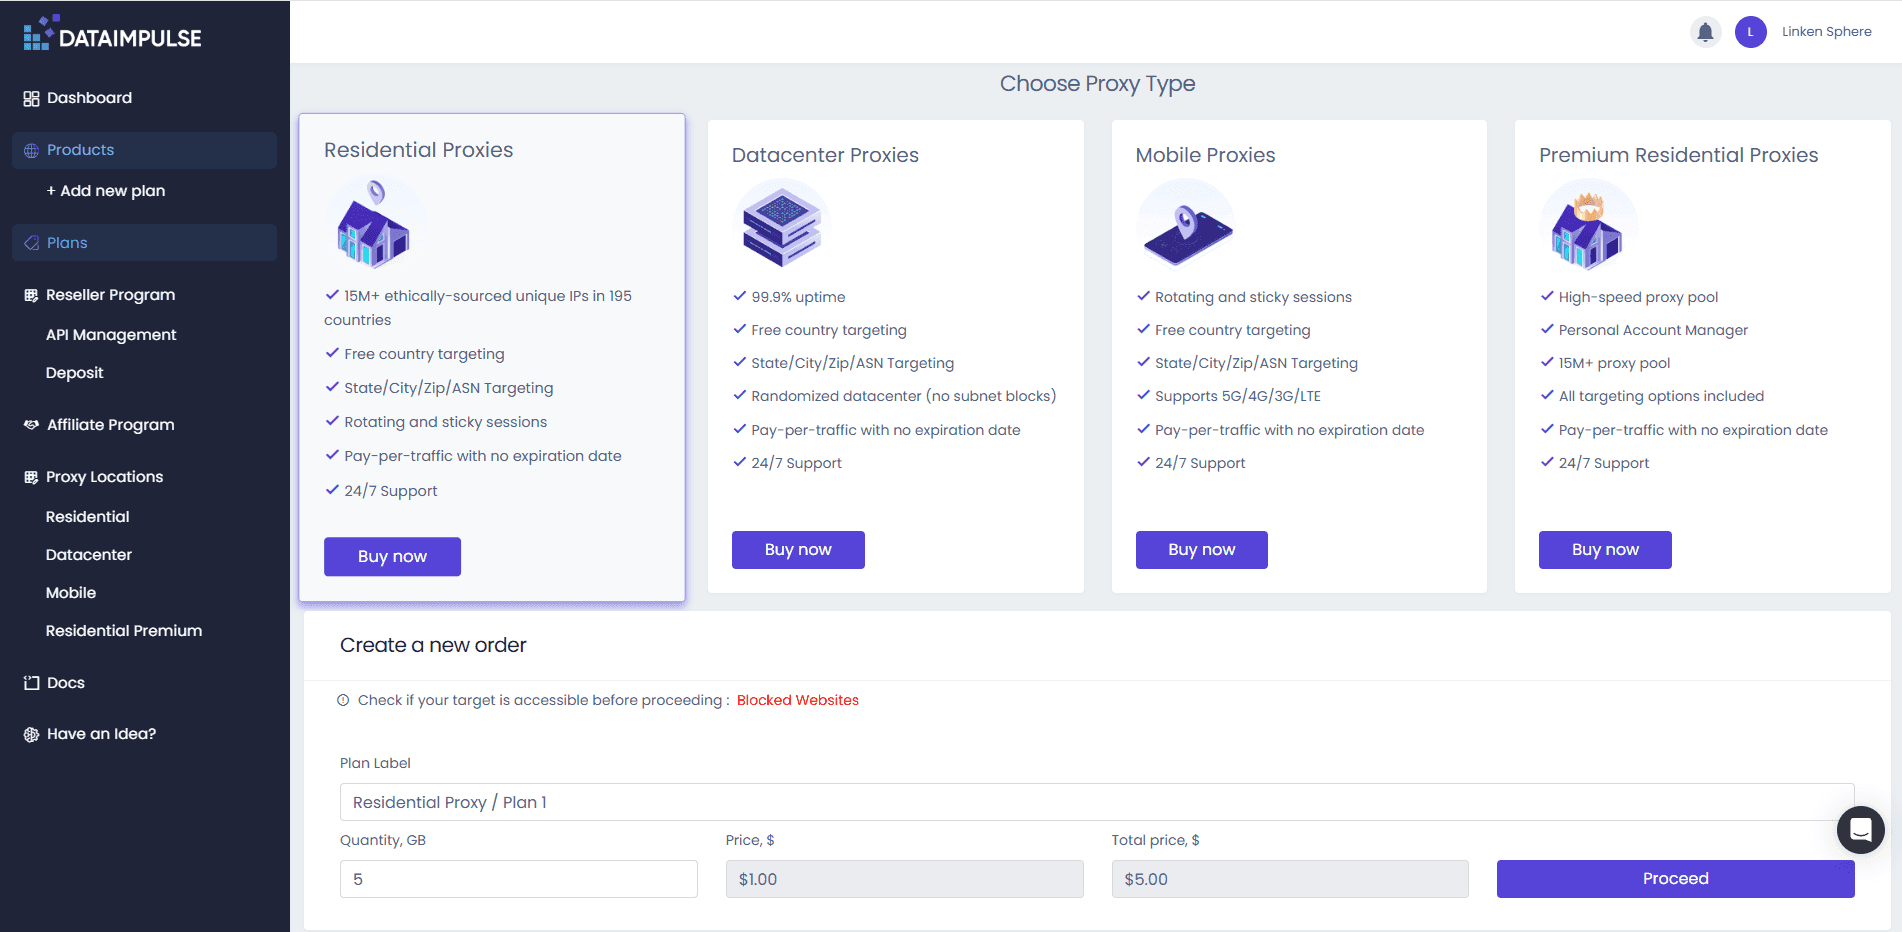
Task: Expand the Proxy Locations section
Action: pos(104,476)
